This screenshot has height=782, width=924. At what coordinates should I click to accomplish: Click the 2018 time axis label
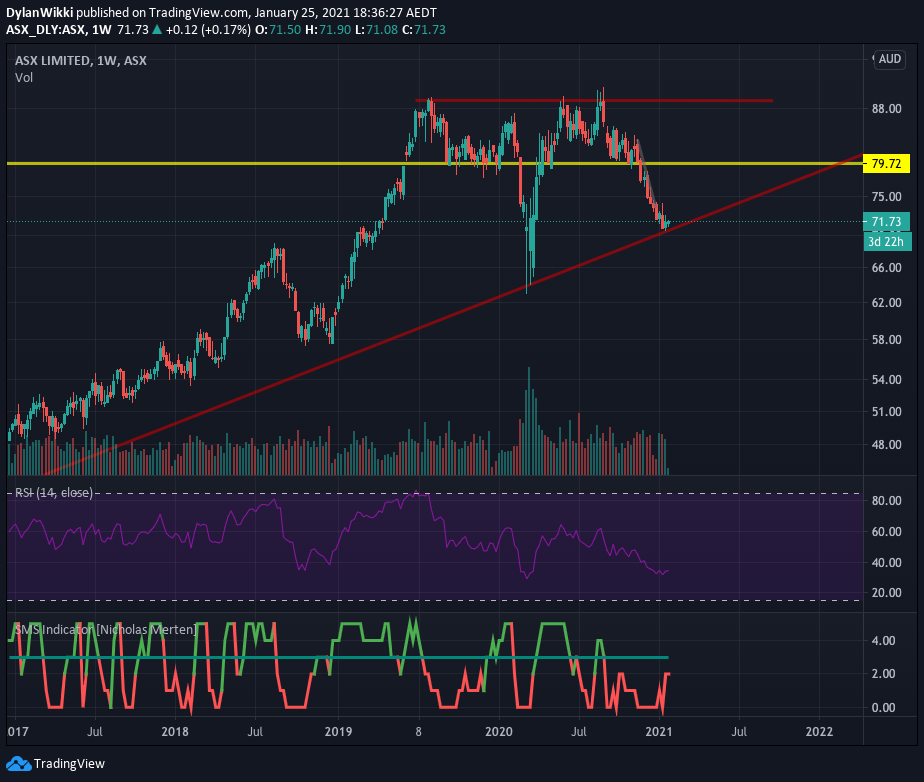click(175, 731)
